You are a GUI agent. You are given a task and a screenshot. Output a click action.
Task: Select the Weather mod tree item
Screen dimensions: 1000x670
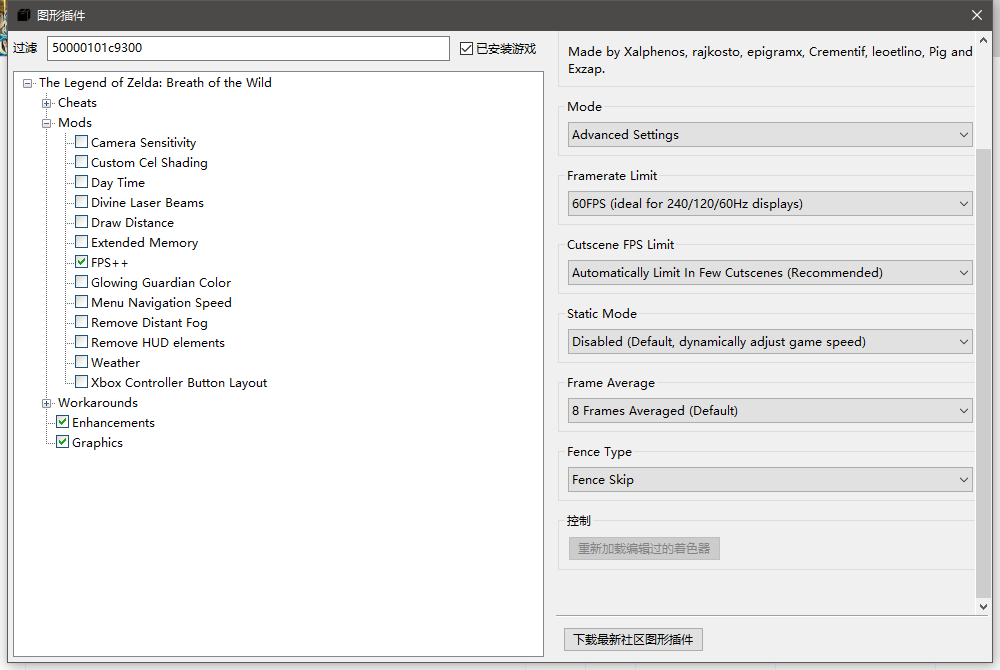click(x=115, y=362)
